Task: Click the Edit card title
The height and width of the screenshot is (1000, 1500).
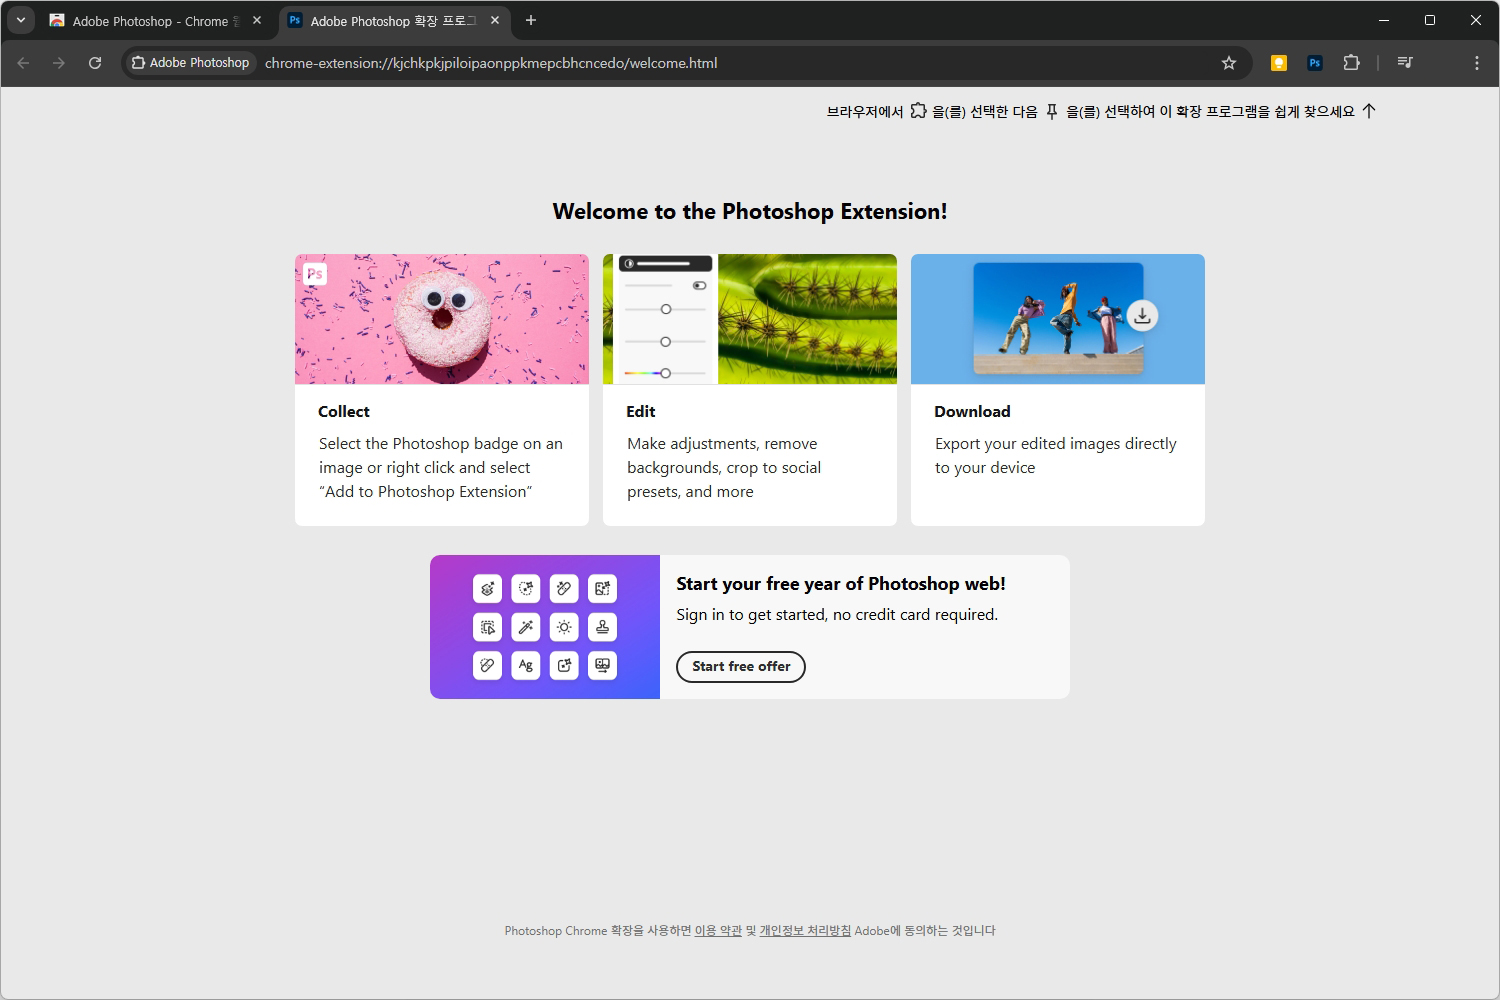Action: tap(641, 412)
